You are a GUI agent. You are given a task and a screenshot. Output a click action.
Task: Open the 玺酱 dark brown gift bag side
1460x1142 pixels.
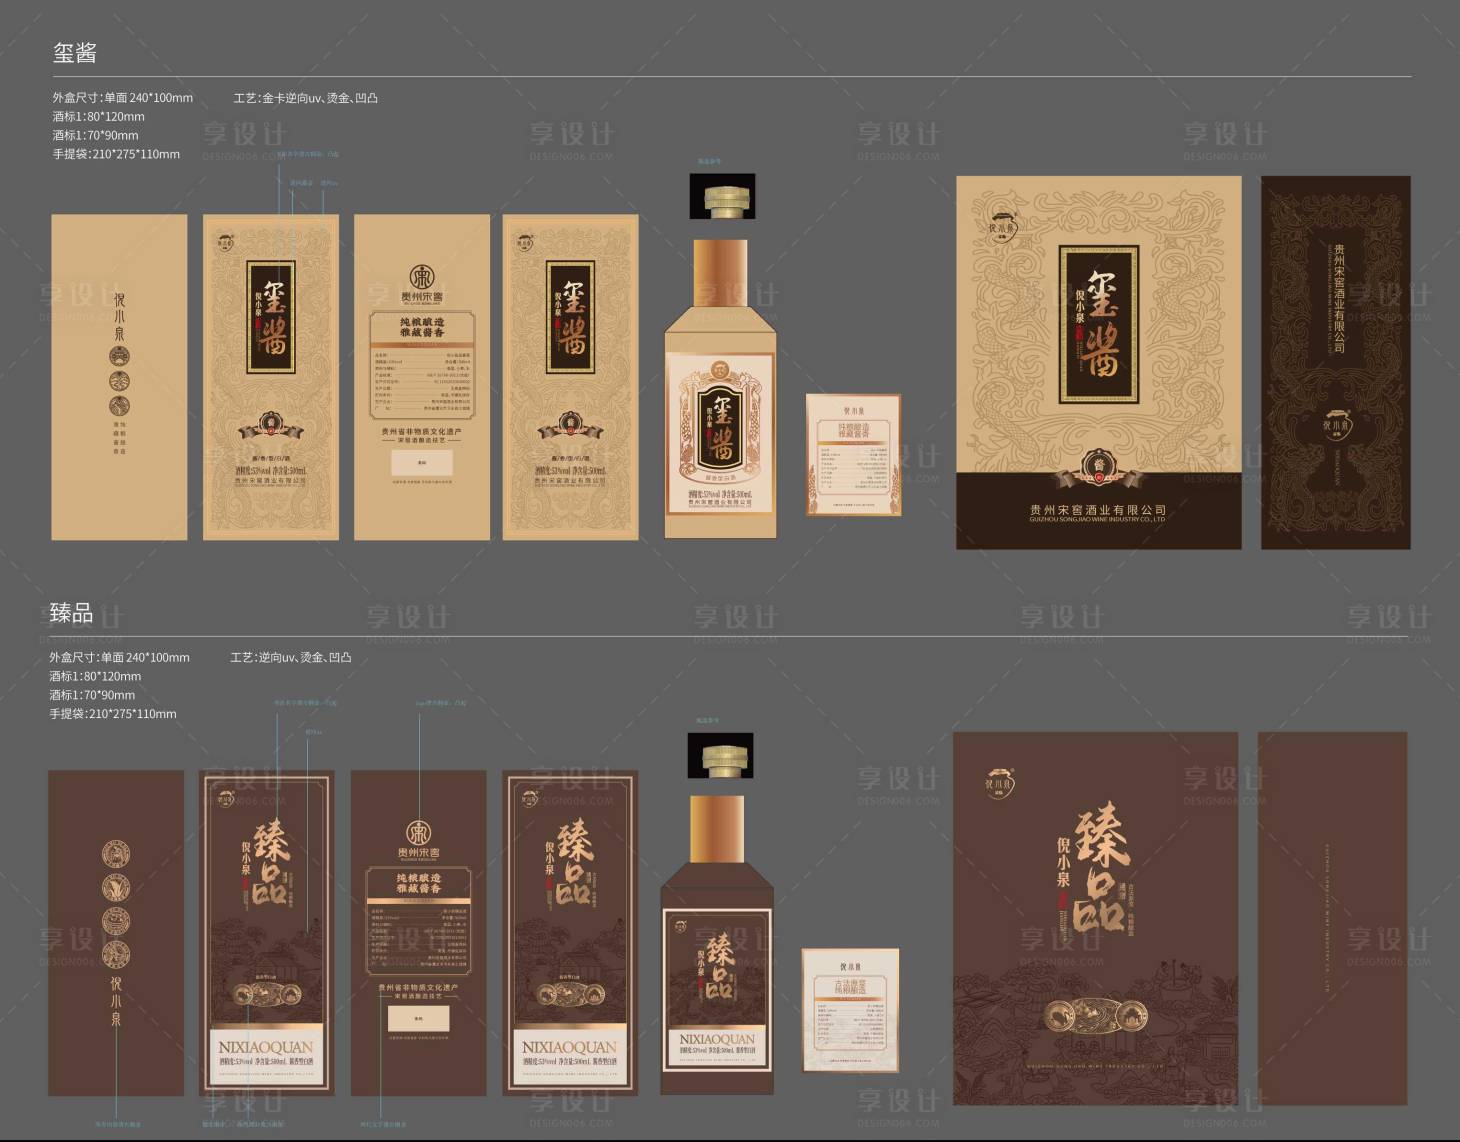tap(1336, 363)
